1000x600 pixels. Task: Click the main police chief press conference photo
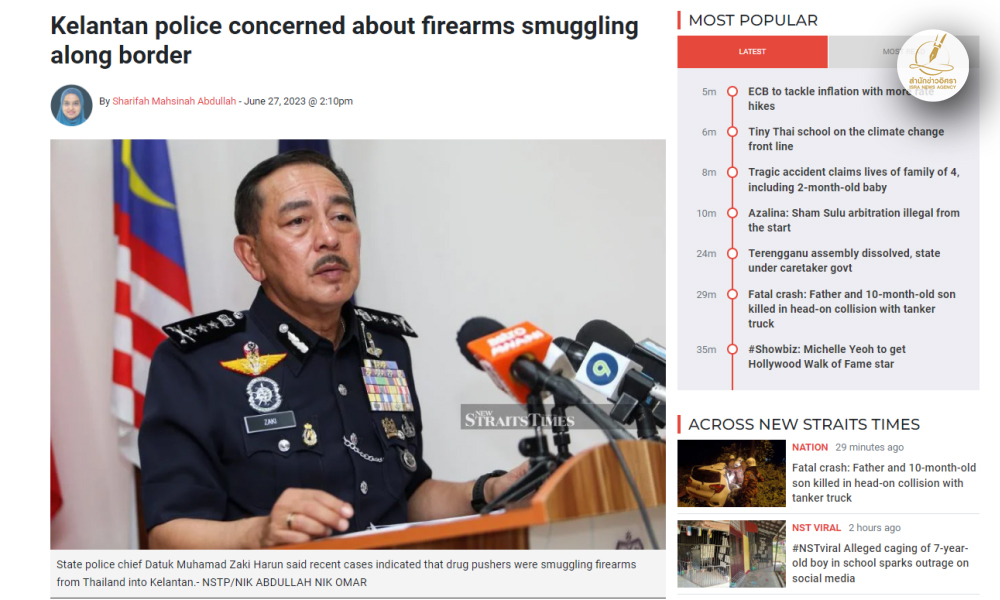coord(358,344)
